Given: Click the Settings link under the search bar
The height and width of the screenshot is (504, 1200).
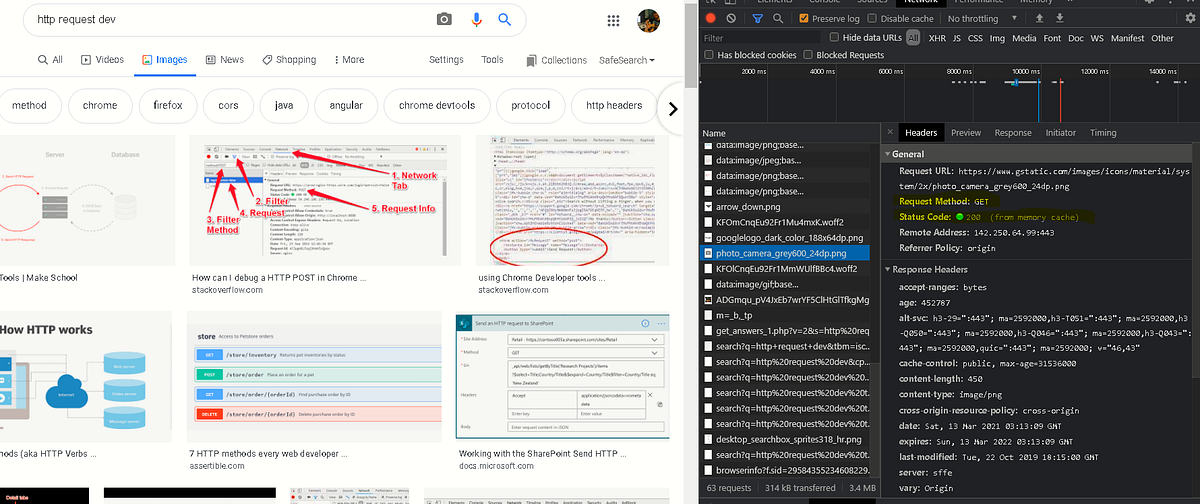Looking at the screenshot, I should [x=446, y=60].
